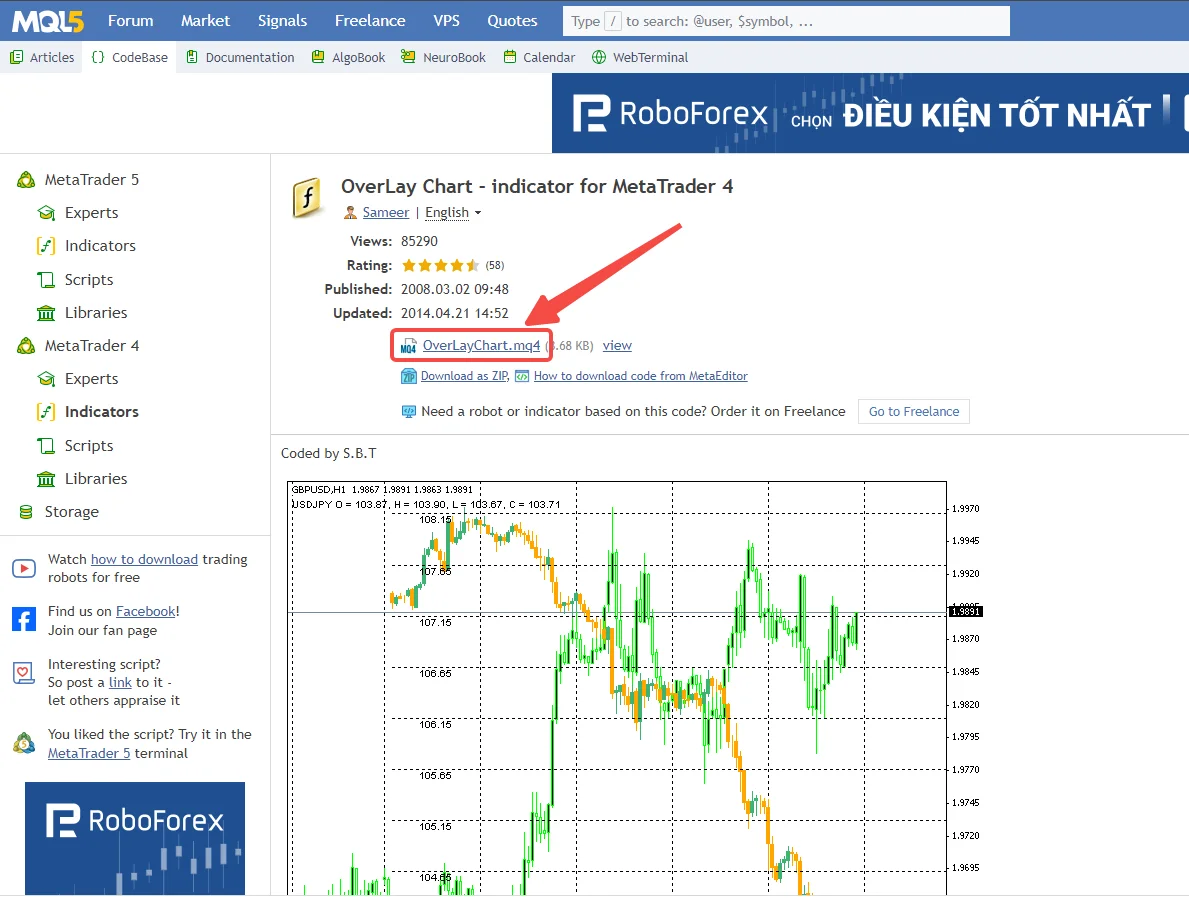Go to the Signals section

[282, 21]
